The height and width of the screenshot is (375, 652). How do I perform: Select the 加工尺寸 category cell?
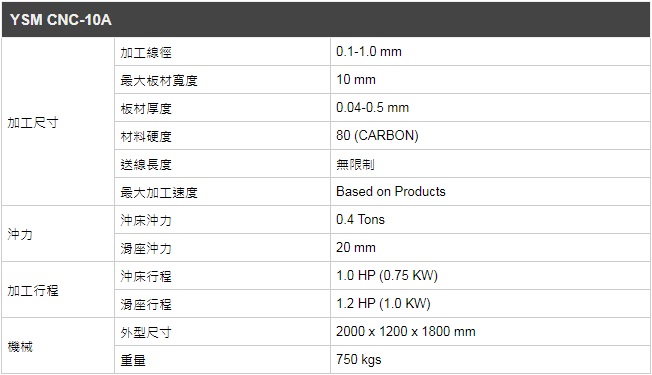[x=58, y=122]
